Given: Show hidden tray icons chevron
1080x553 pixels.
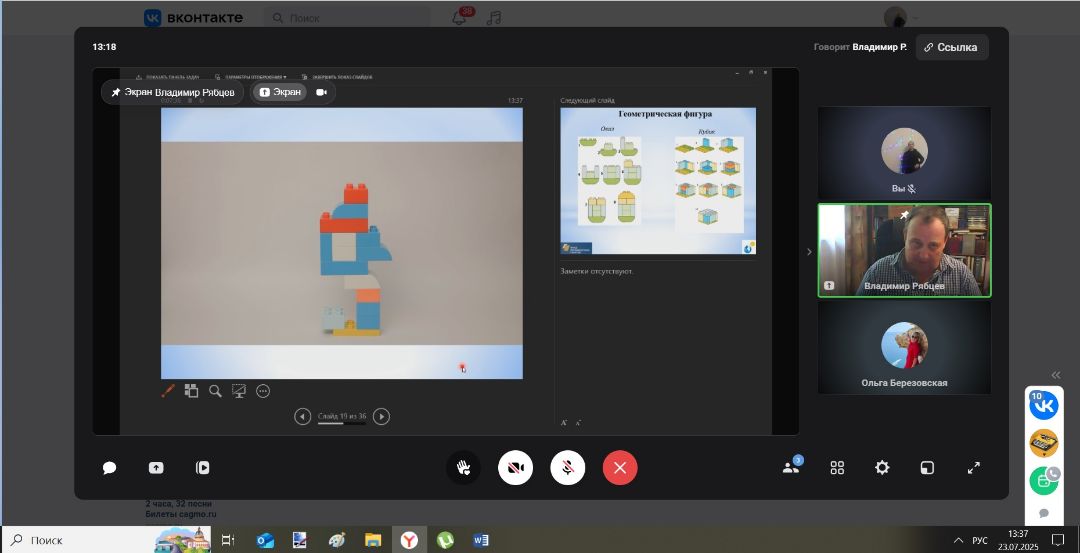Looking at the screenshot, I should pyautogui.click(x=958, y=540).
